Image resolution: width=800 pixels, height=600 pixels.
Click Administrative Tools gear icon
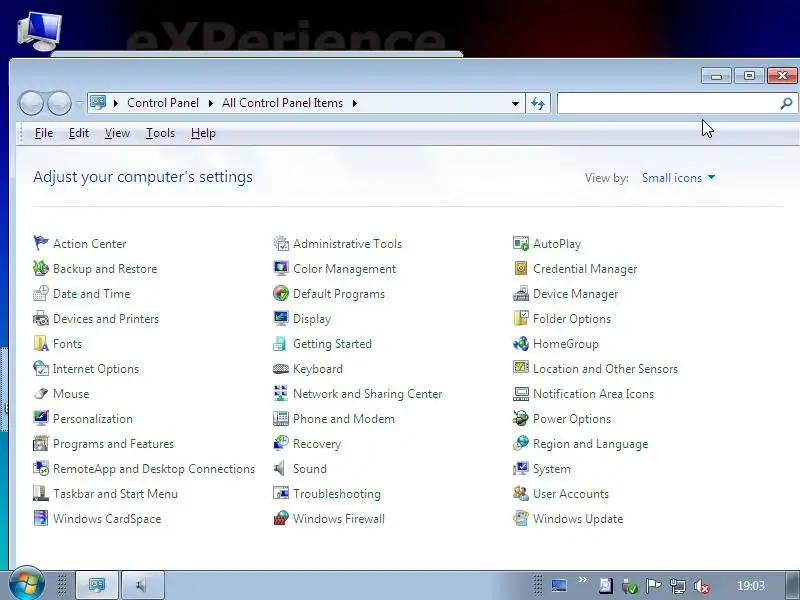pyautogui.click(x=281, y=243)
